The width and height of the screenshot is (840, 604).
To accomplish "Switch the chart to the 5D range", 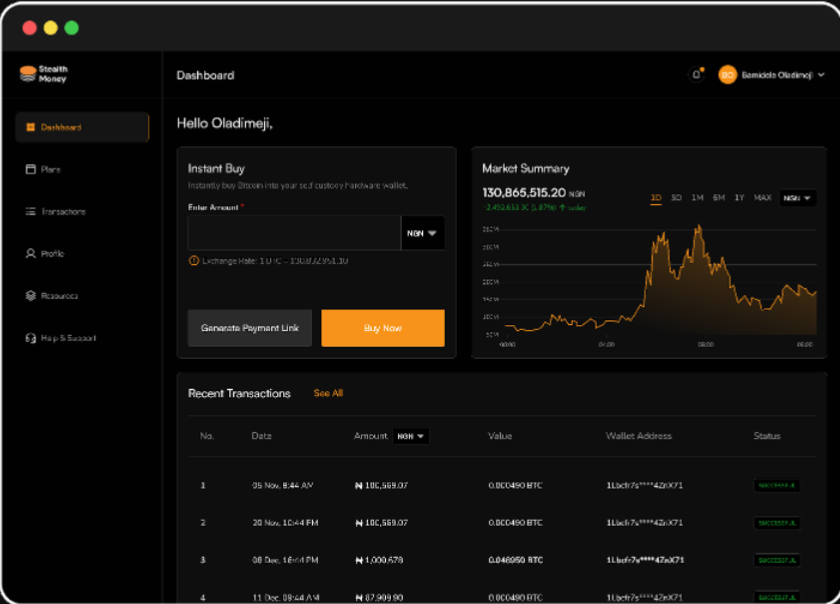I will pyautogui.click(x=676, y=198).
